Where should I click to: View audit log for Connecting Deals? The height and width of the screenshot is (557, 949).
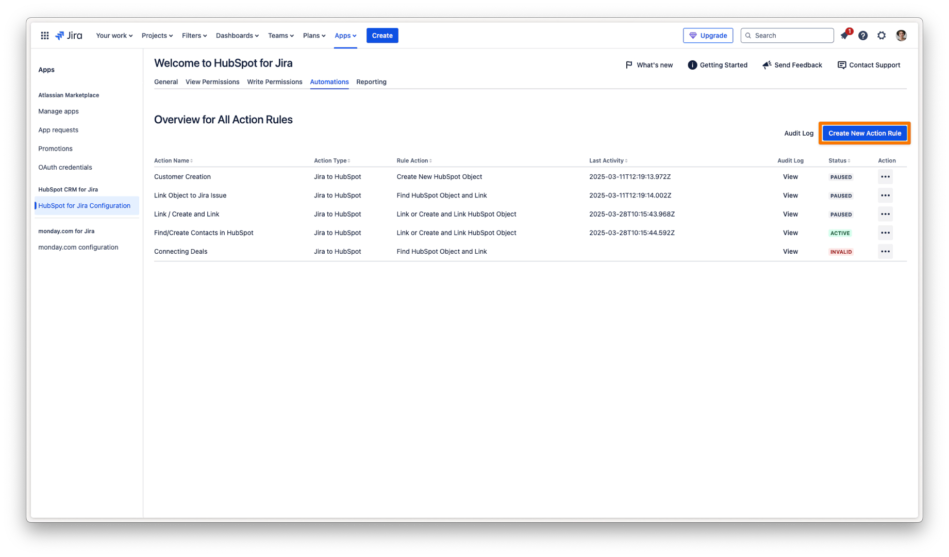pos(790,252)
